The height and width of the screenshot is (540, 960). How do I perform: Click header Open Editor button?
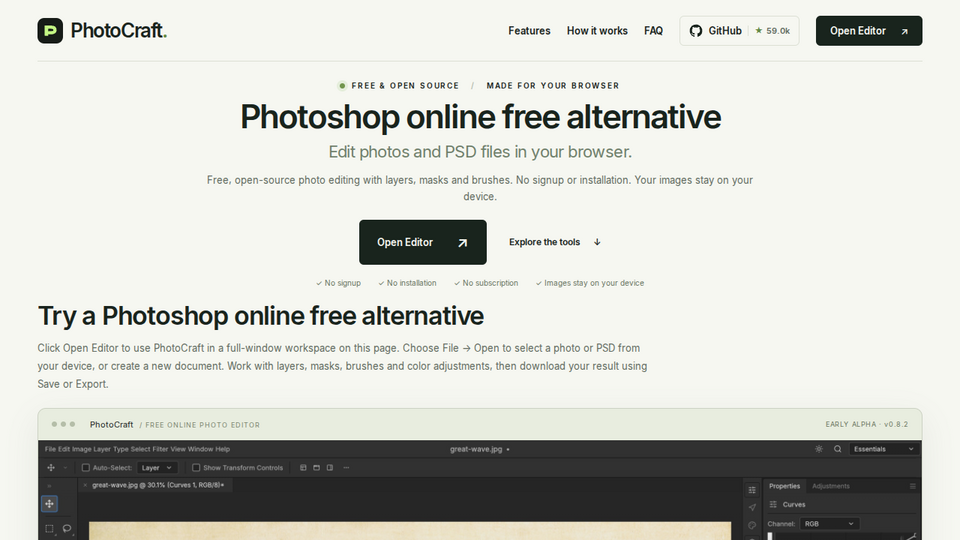869,31
